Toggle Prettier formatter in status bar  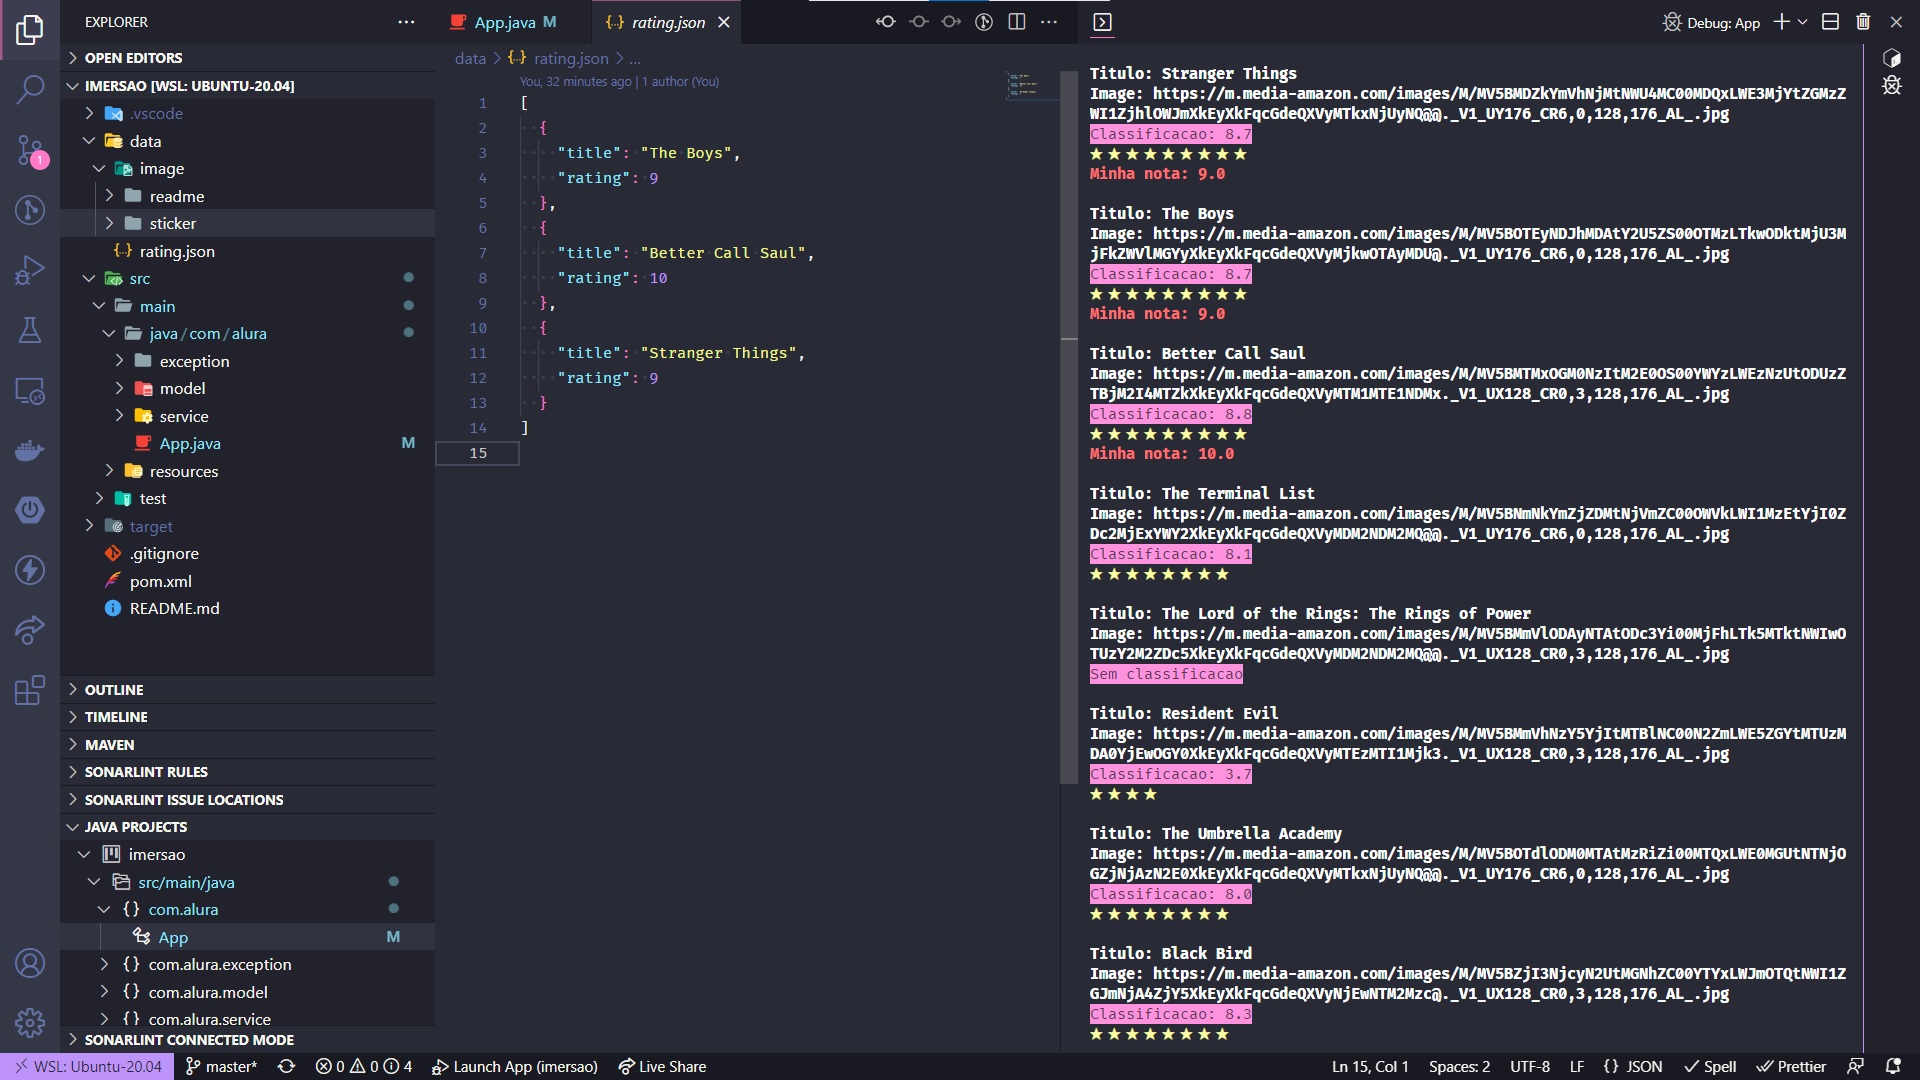tap(1791, 1066)
